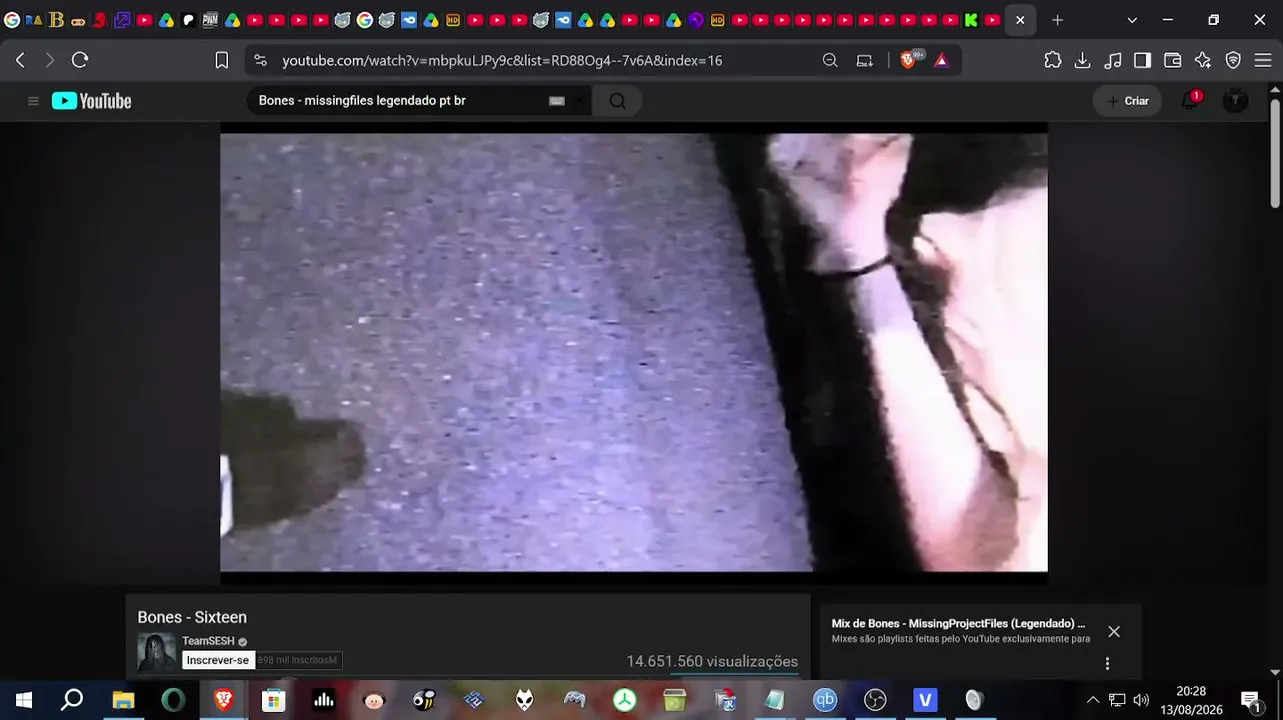
Task: Open the browser main hamburger menu
Action: 1262,60
